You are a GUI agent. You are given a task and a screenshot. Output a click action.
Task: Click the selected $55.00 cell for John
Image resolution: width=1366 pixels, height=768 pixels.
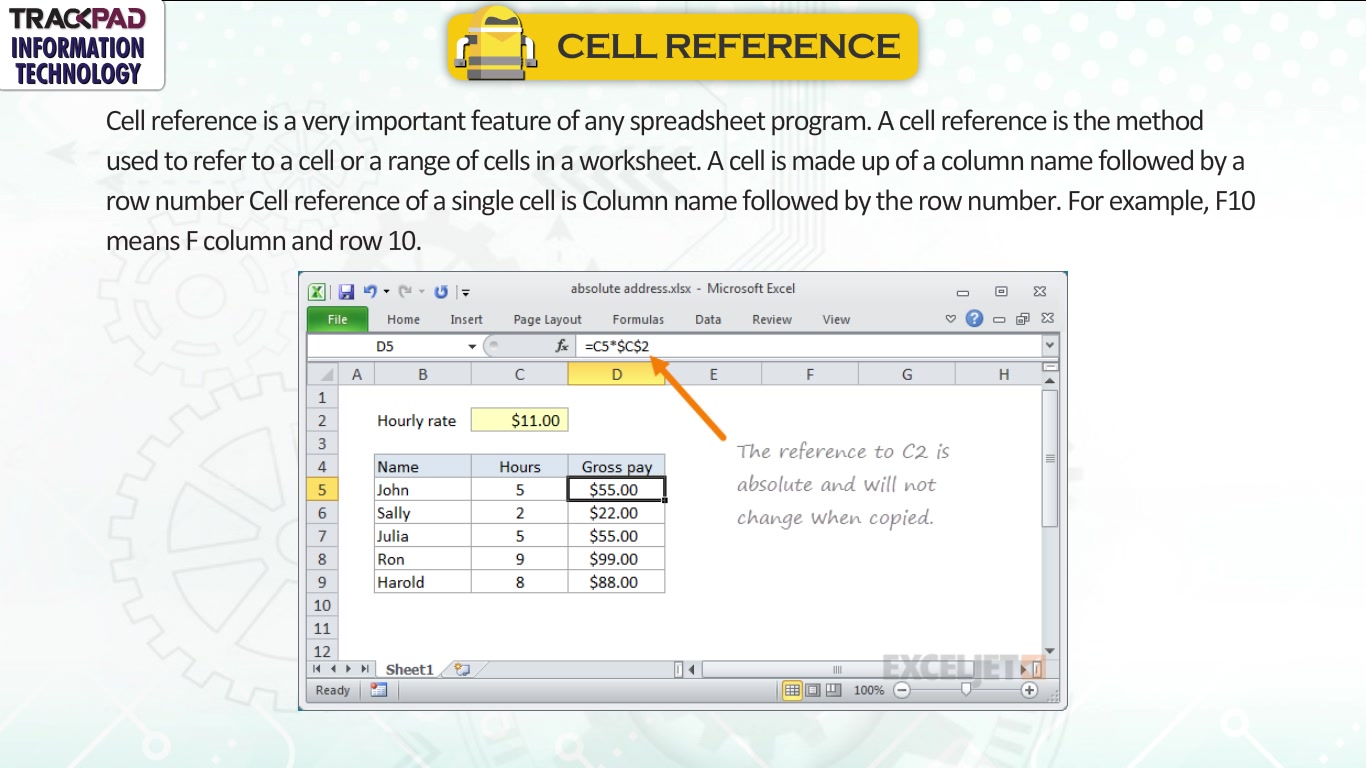point(616,490)
